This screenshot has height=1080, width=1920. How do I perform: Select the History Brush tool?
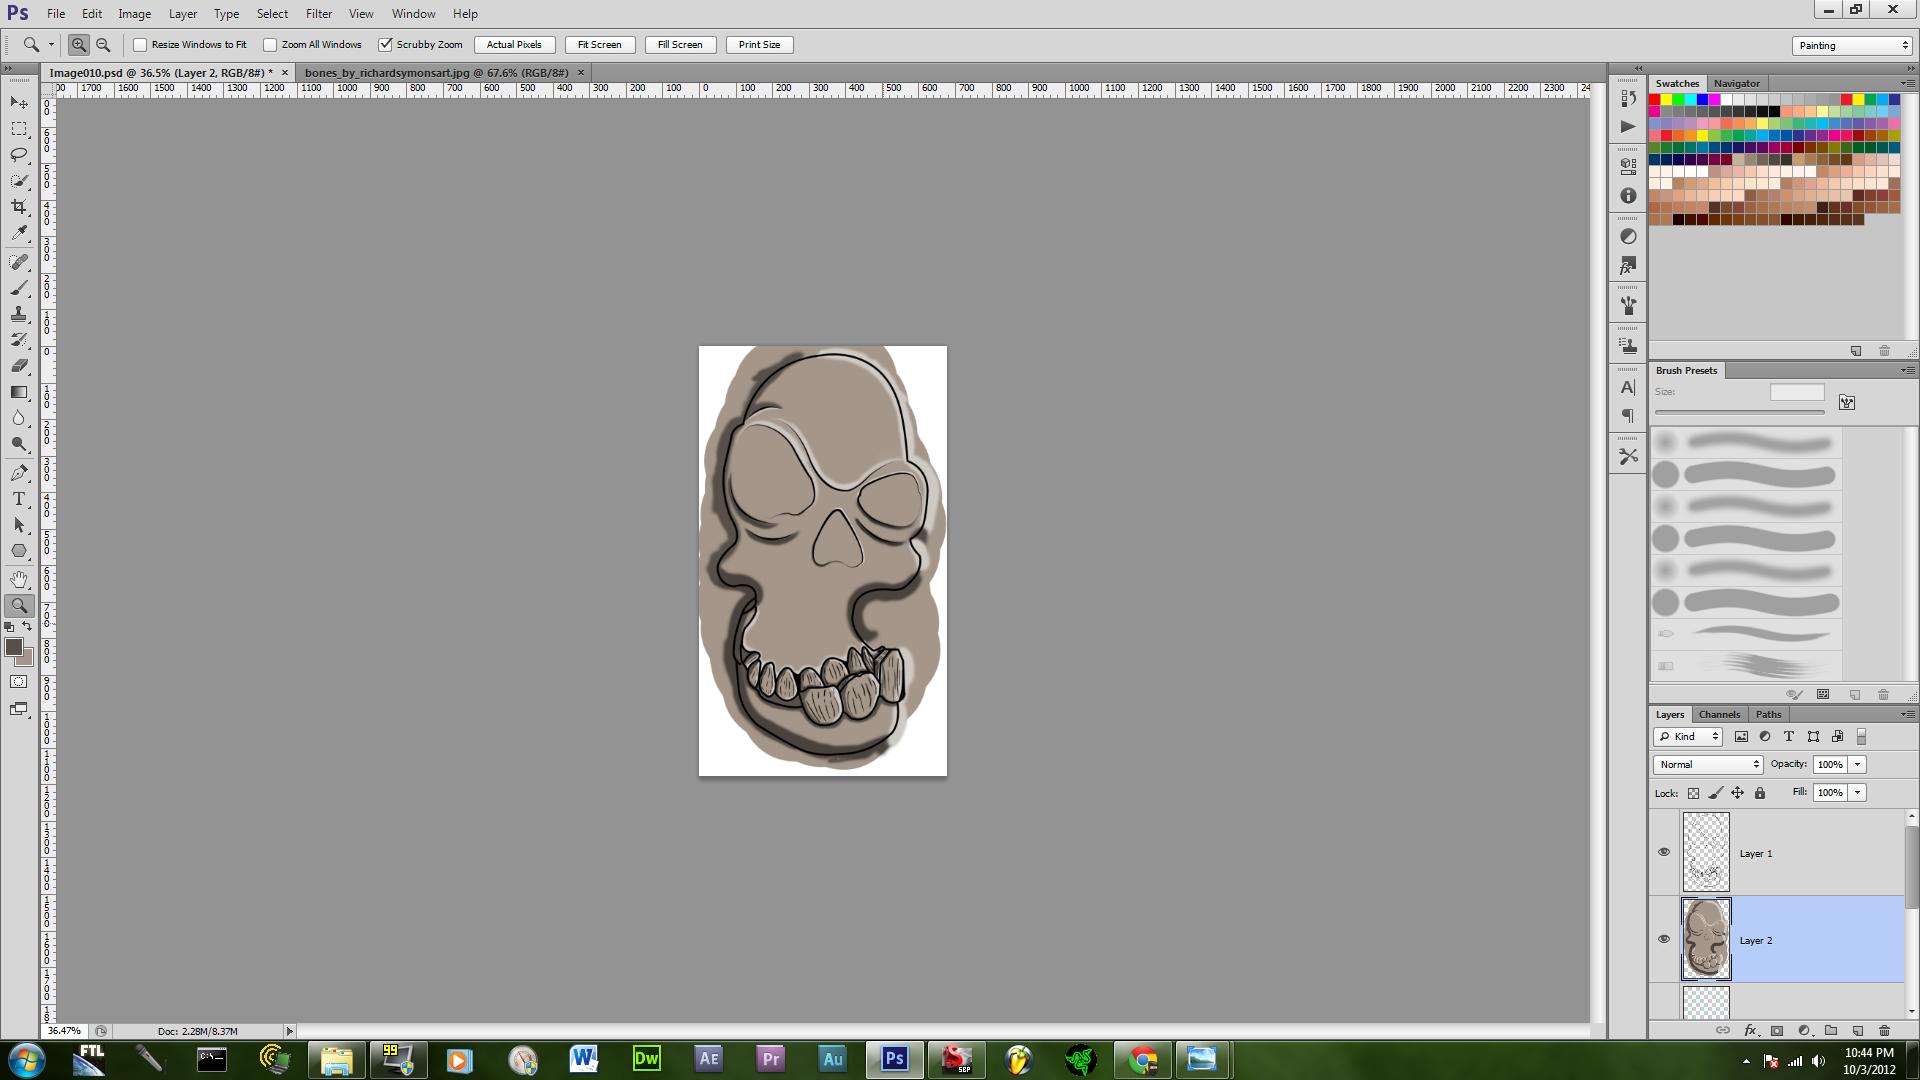[x=19, y=340]
